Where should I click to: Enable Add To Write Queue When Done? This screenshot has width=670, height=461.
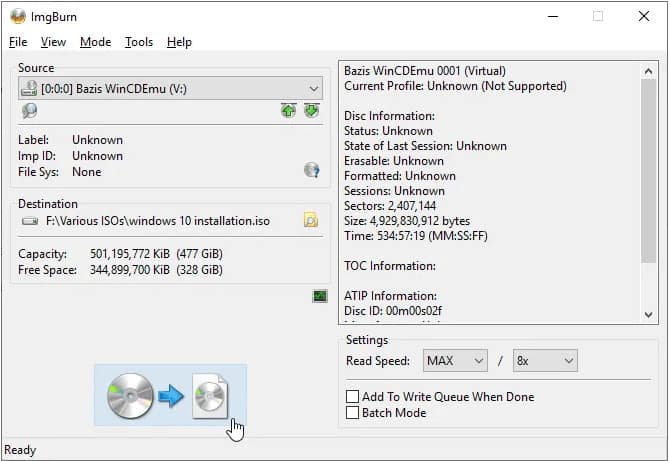353,396
